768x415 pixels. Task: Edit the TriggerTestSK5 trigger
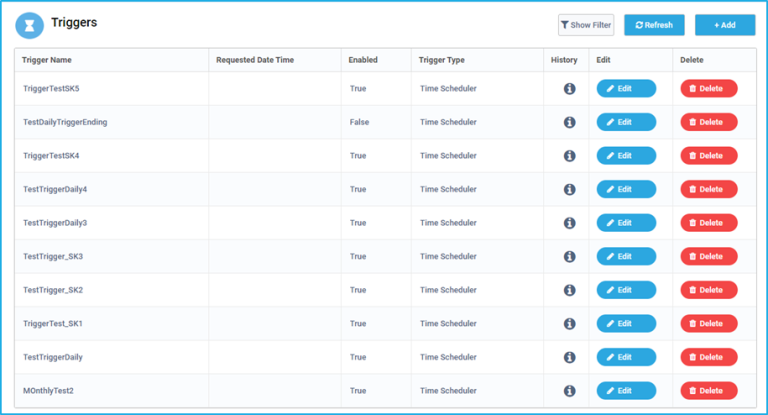(626, 89)
